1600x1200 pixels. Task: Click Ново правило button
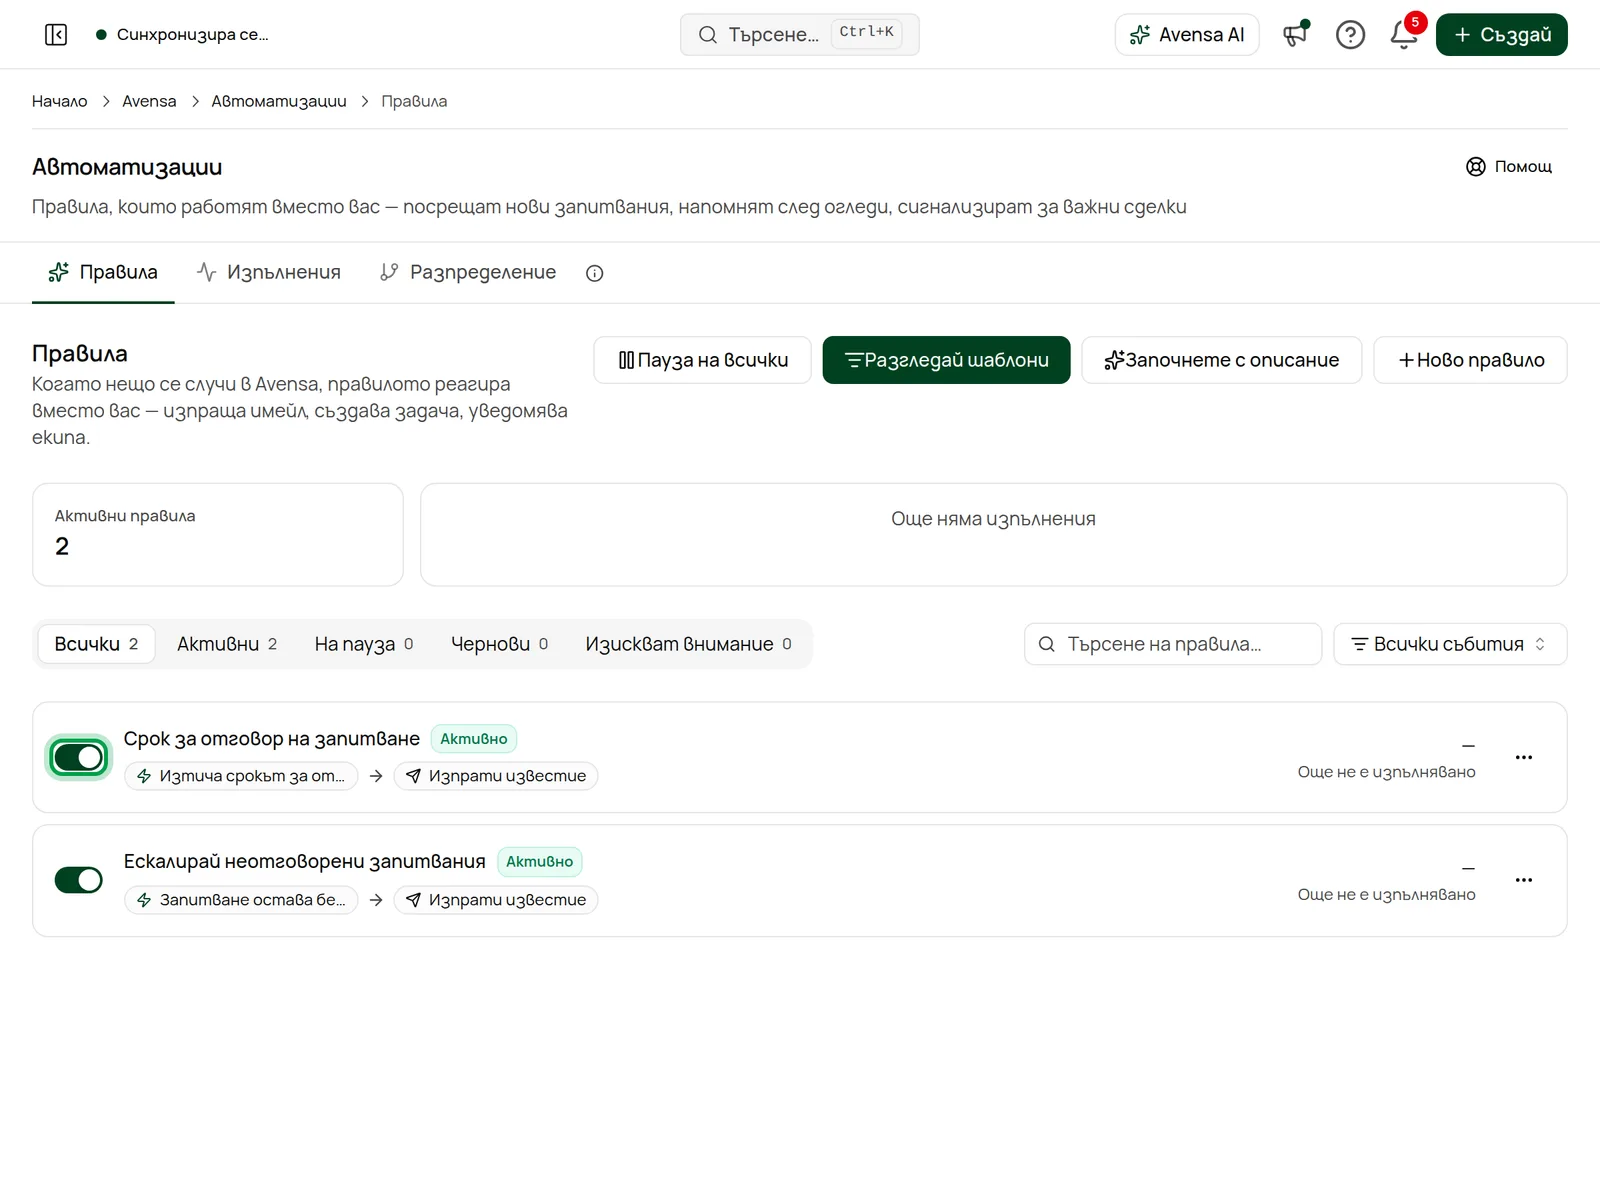(1470, 360)
